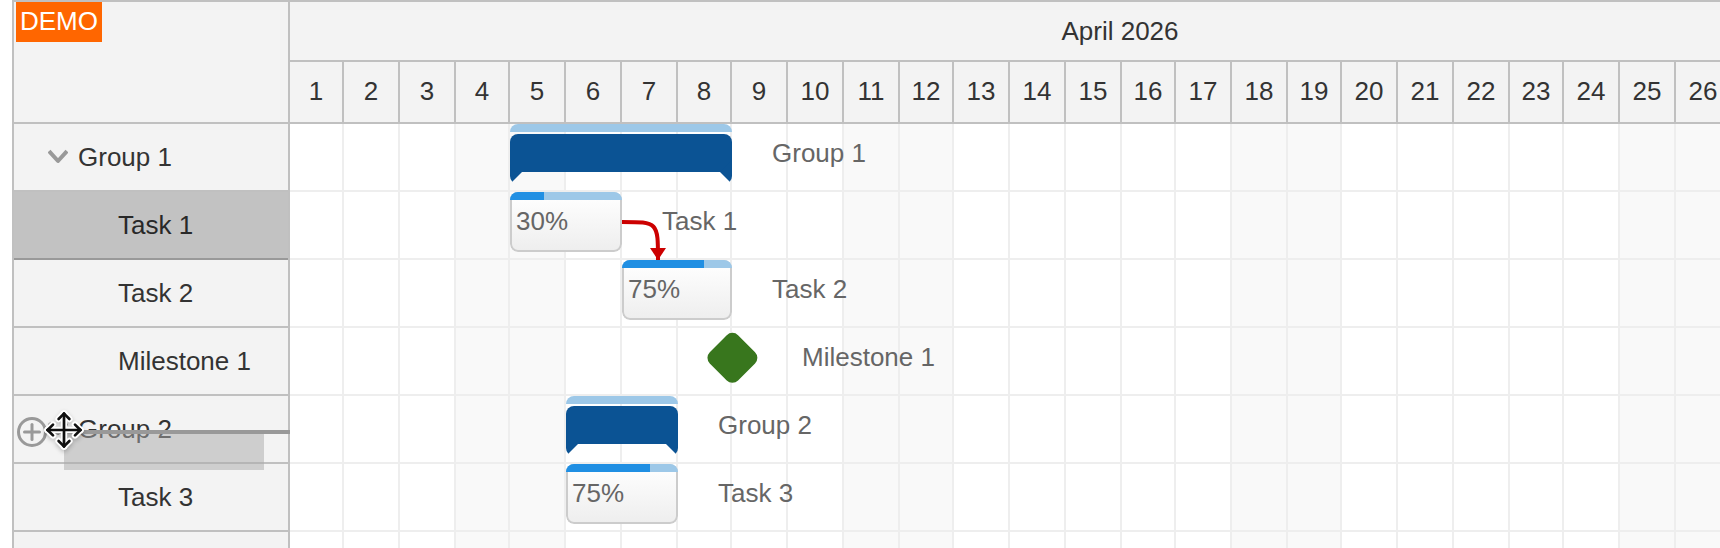Click day 22 in the timeline header
This screenshot has height=548, width=1720.
[1480, 91]
